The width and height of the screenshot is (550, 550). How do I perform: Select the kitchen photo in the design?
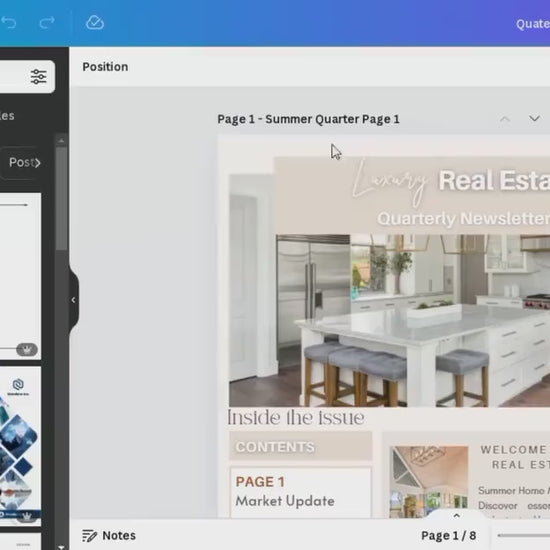tap(389, 321)
